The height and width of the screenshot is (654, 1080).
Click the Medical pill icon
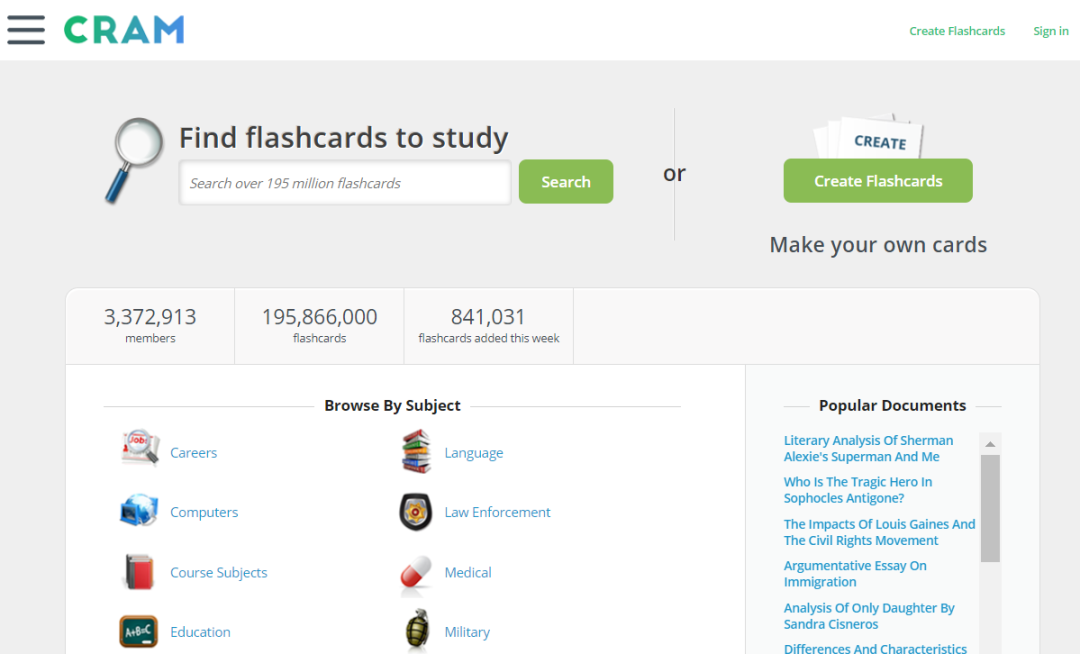click(416, 573)
